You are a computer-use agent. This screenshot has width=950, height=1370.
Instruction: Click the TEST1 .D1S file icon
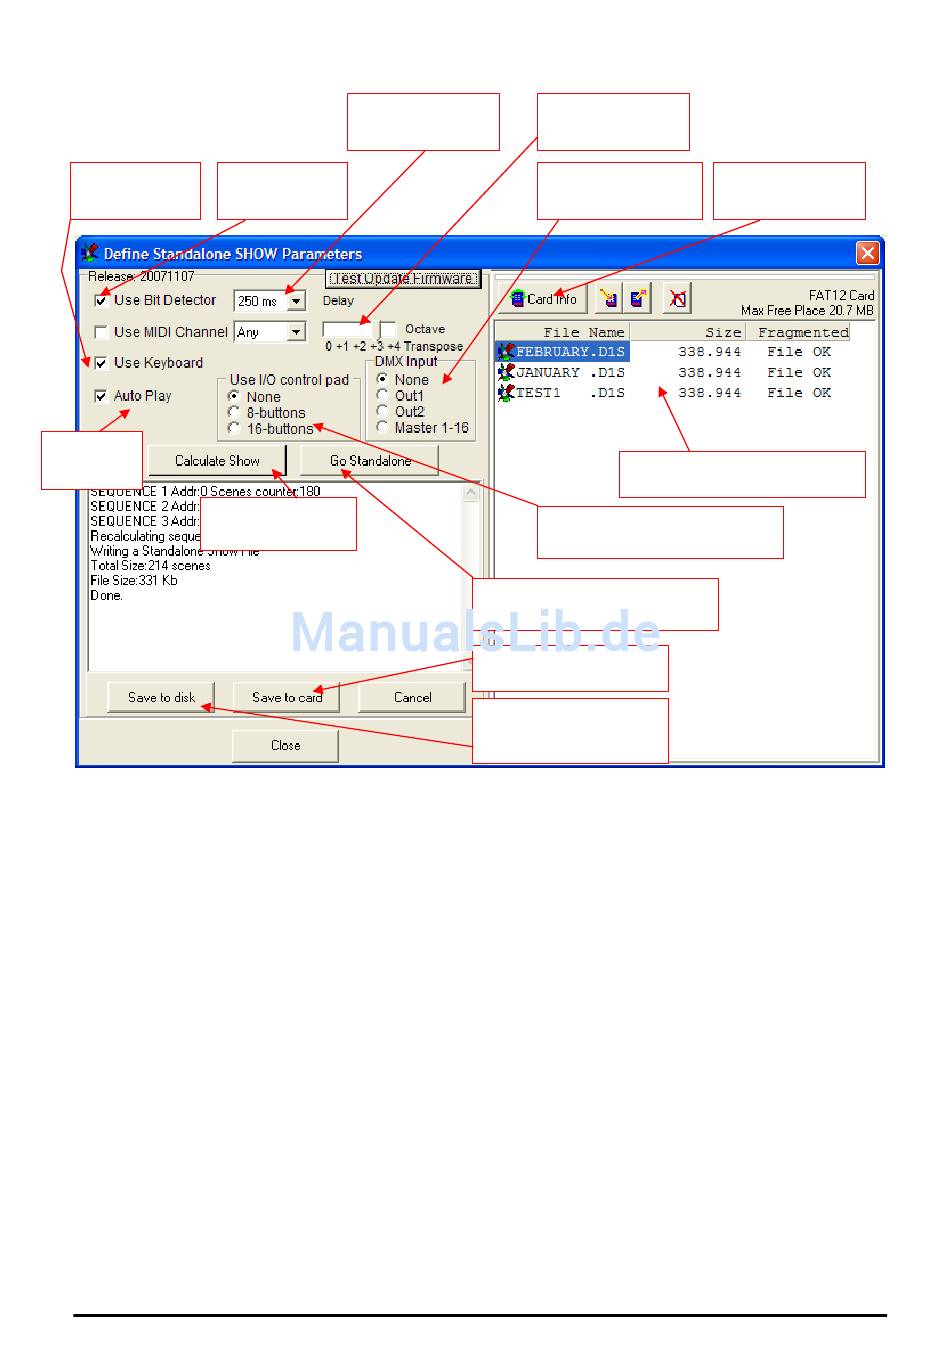[x=506, y=393]
